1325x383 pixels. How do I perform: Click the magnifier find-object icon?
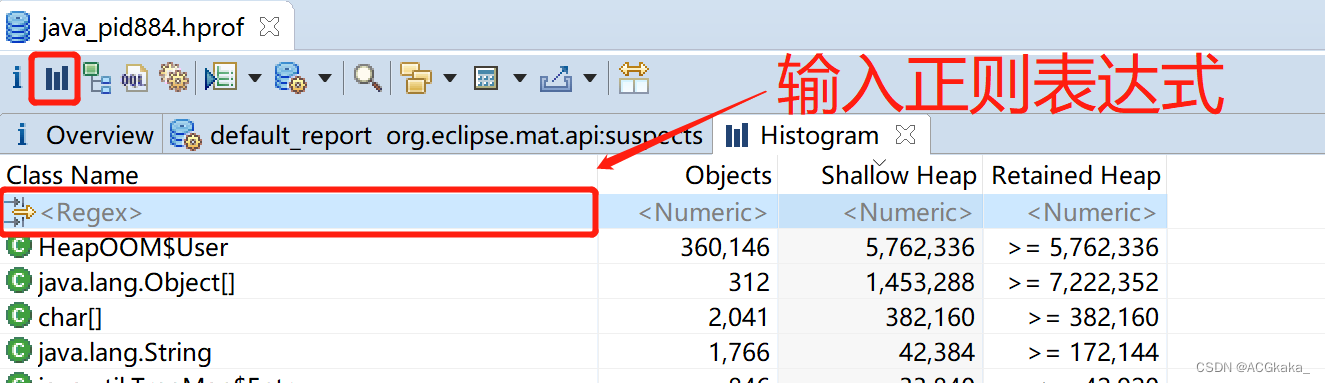tap(368, 77)
